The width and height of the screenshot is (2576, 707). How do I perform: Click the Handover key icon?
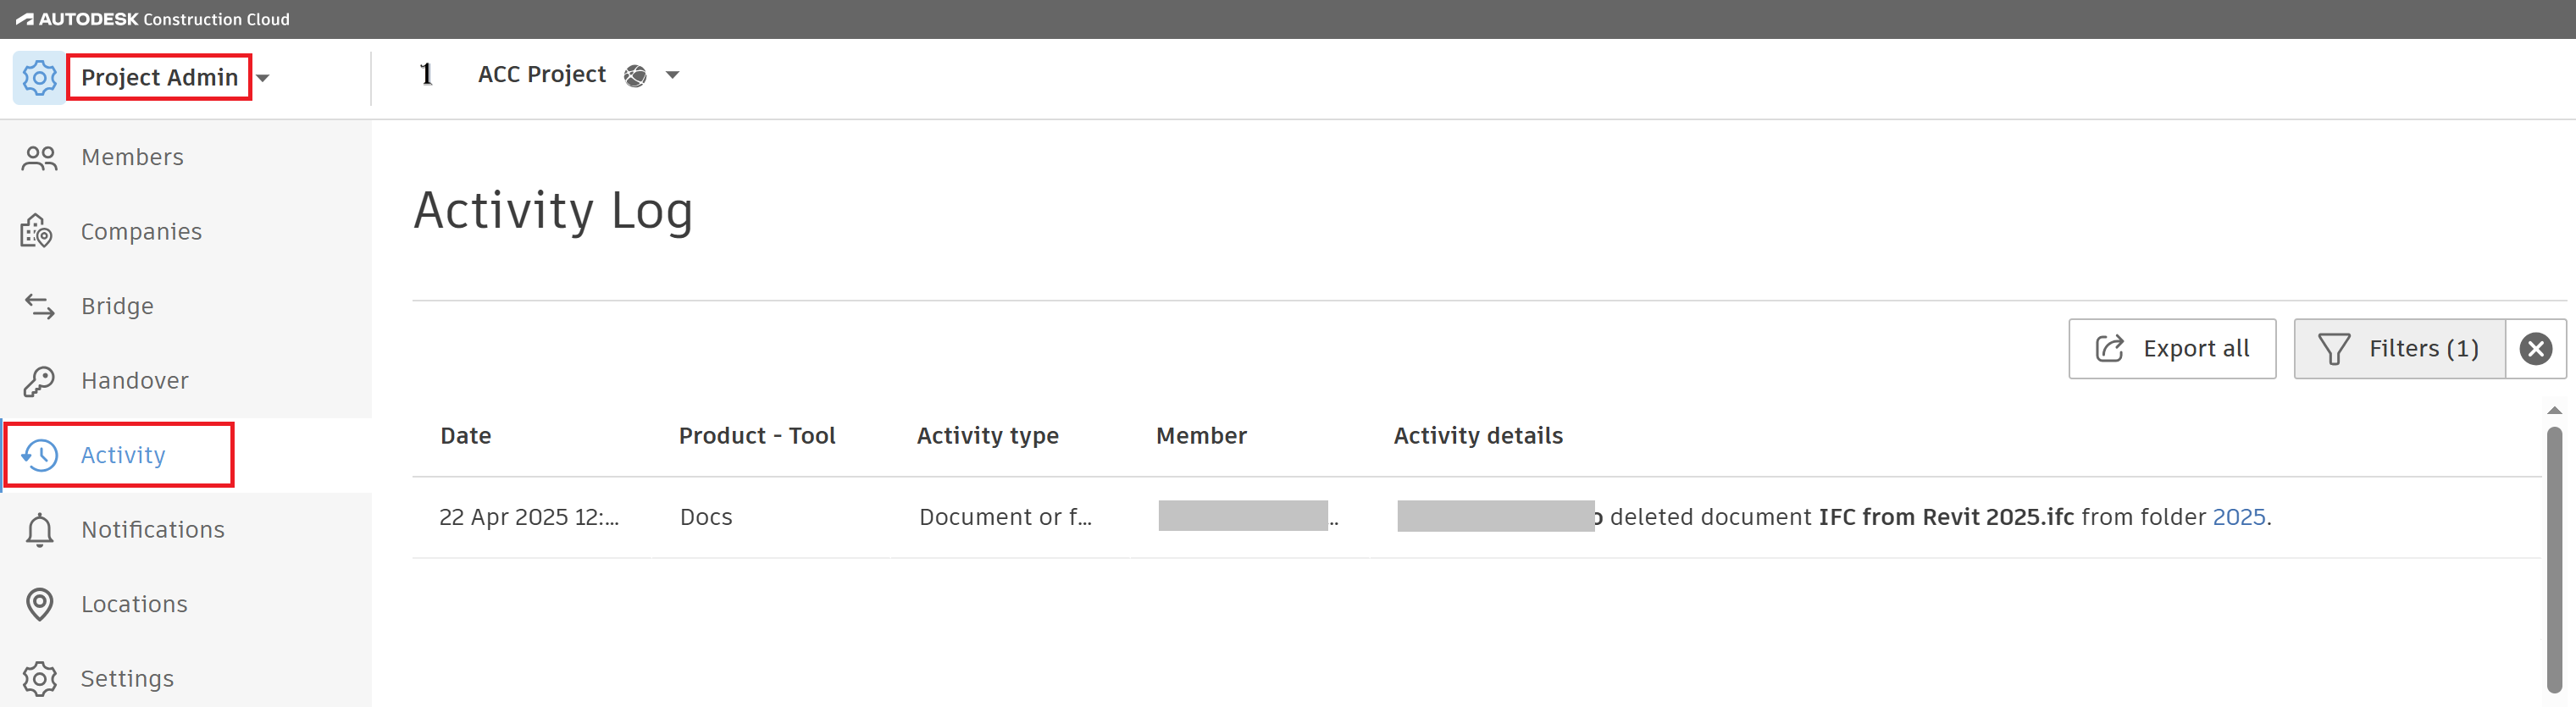pos(39,381)
